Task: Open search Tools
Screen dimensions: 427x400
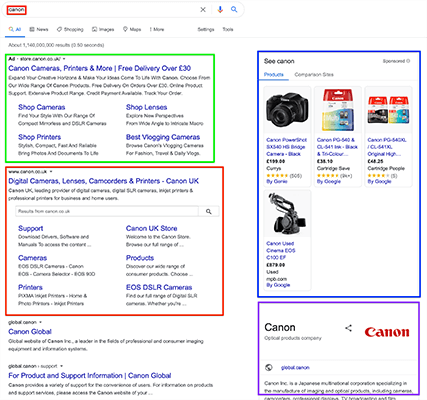Action: [228, 29]
